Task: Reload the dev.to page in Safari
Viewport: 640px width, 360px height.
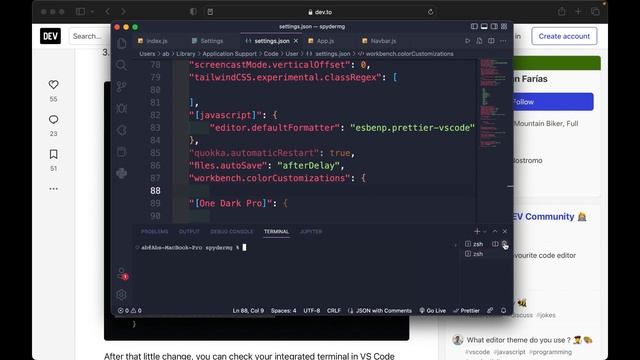Action: 431,12
